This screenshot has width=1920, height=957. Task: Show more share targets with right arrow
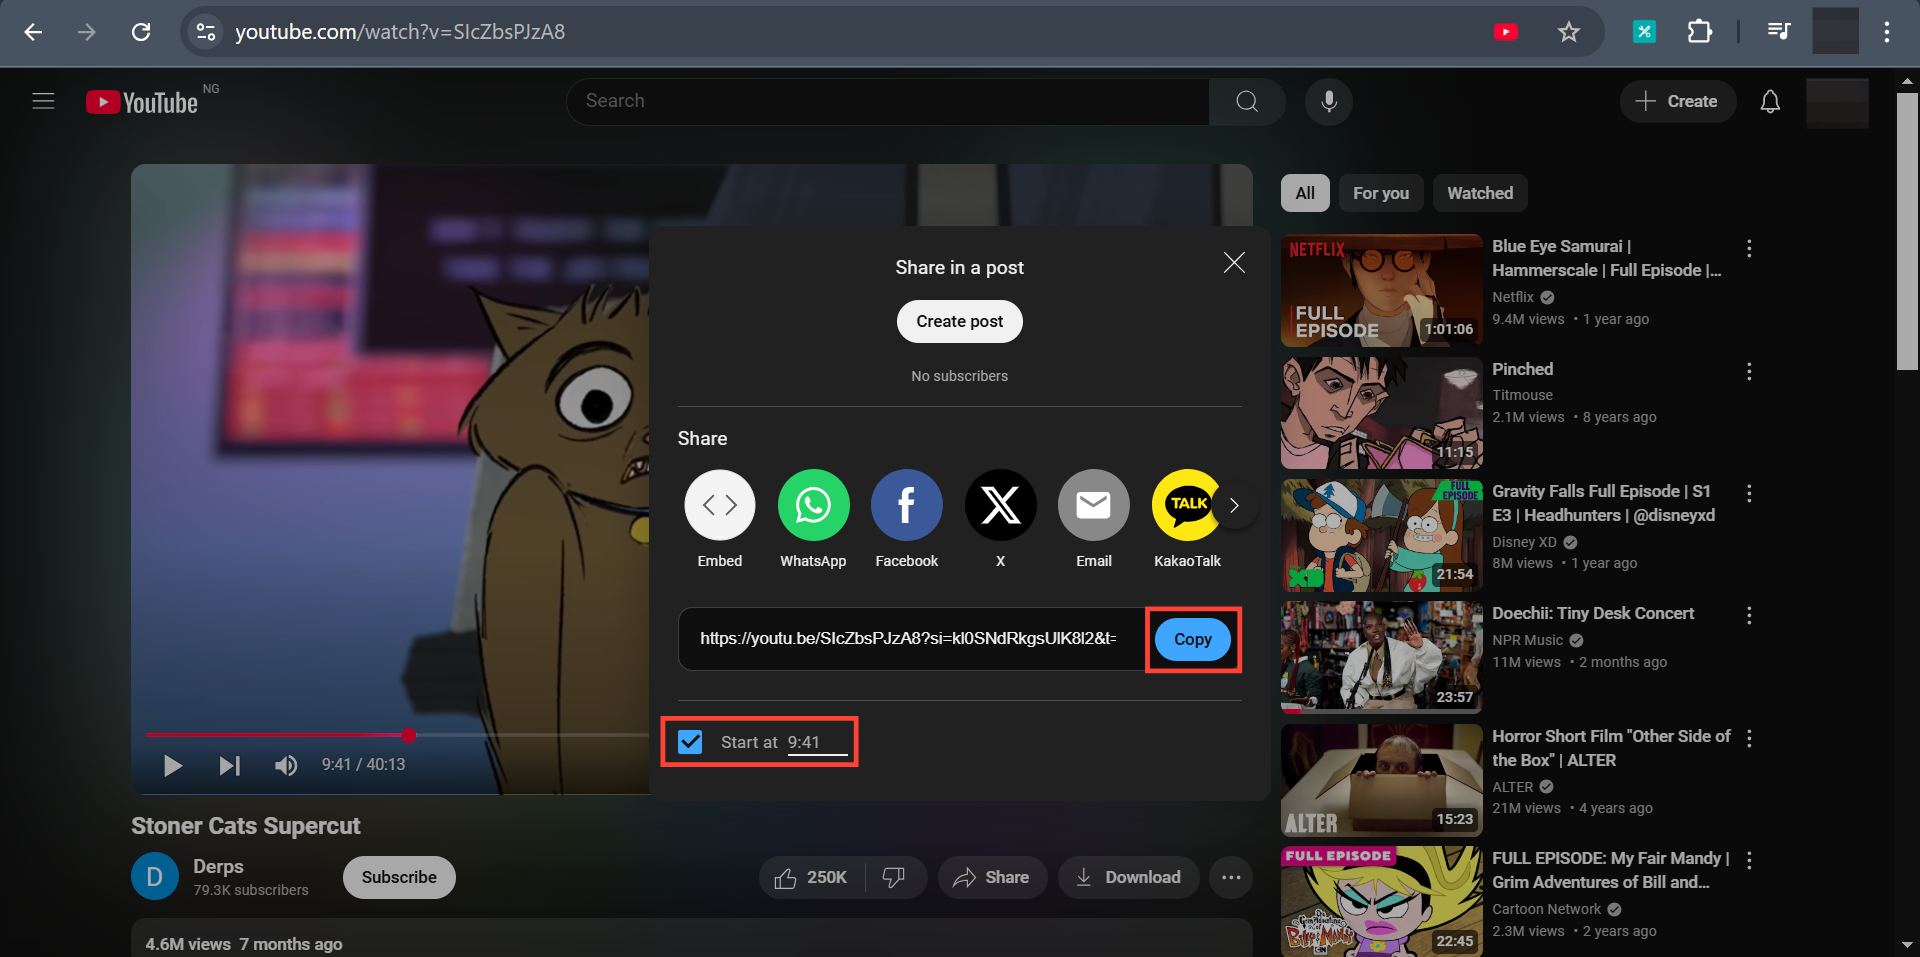click(x=1235, y=506)
